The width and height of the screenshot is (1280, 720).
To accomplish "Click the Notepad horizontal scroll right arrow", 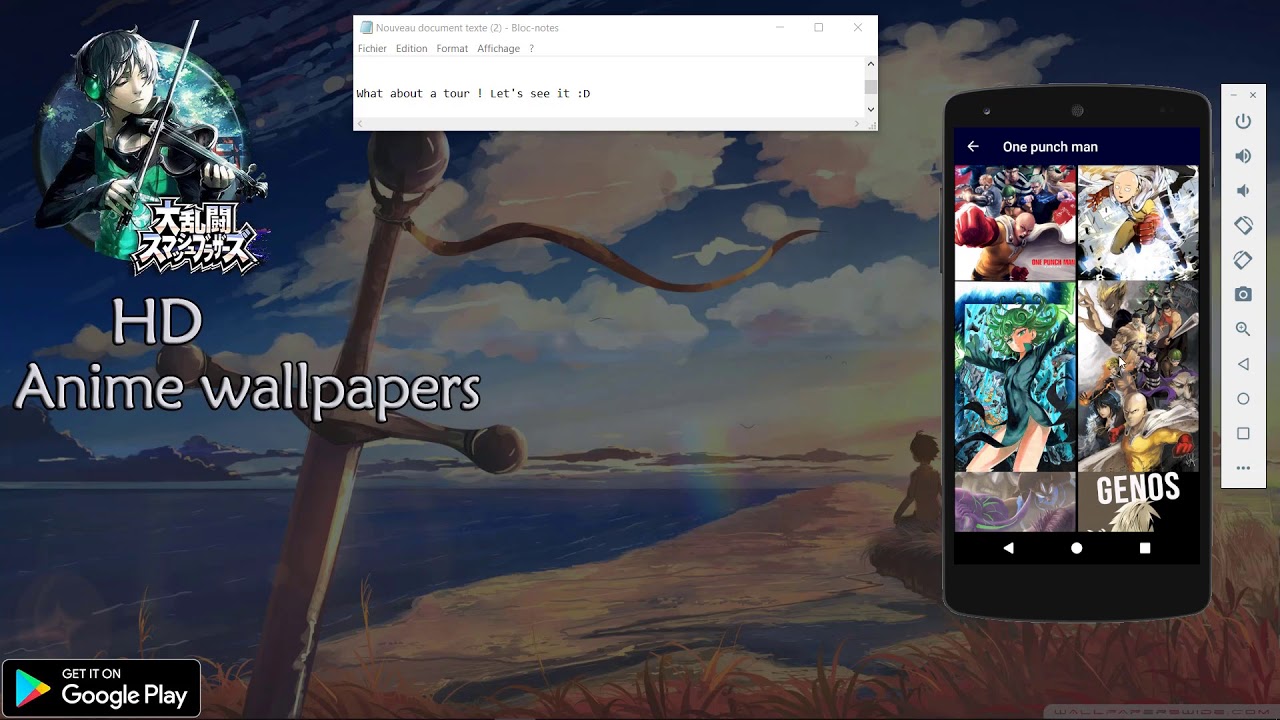I will (x=857, y=124).
